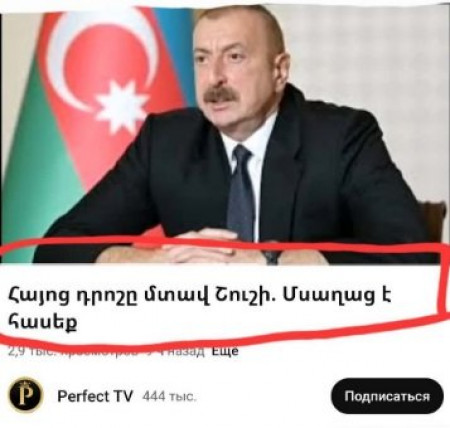Viewport: 450px width, 428px height.
Task: Click the Perfect TV channel avatar icon
Action: (26, 396)
